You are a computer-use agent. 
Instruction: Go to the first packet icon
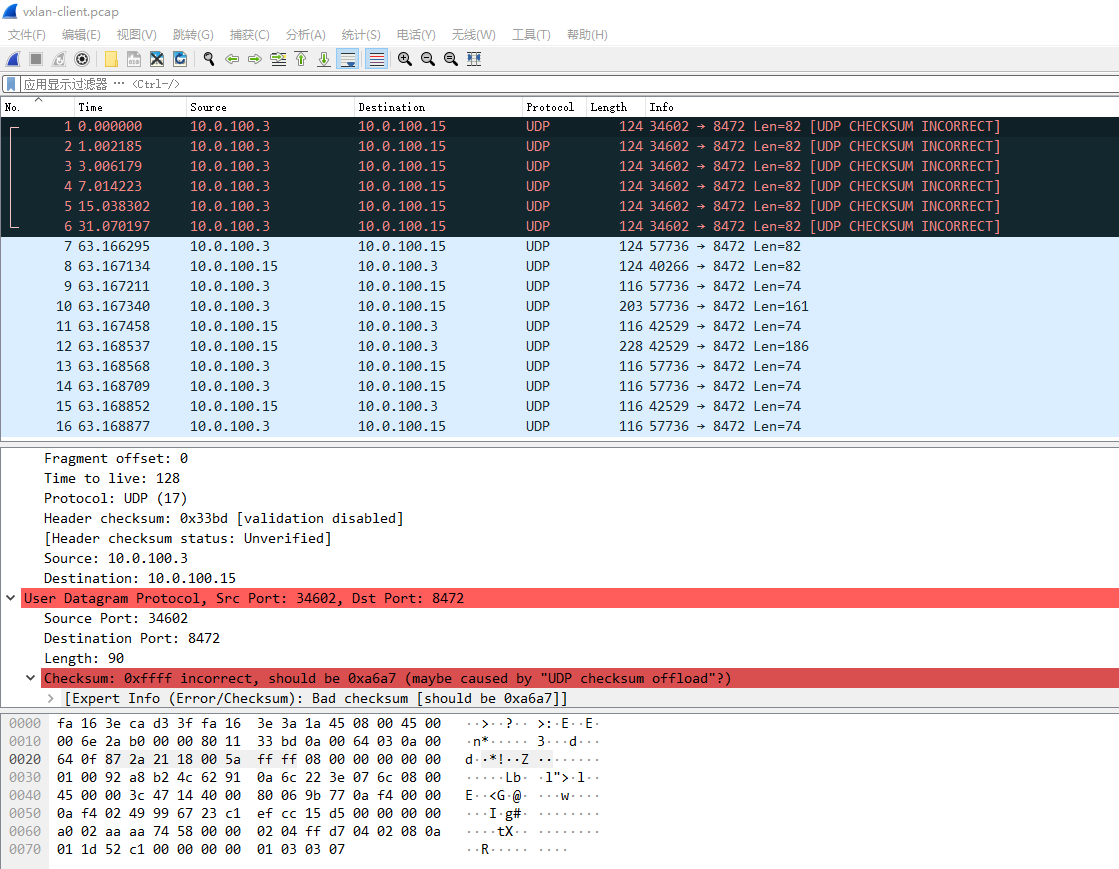click(301, 59)
